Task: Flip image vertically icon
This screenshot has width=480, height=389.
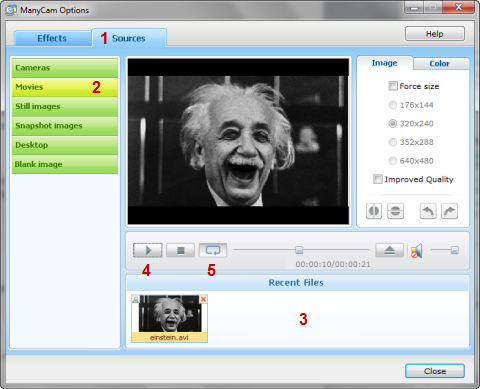Action: (x=395, y=211)
